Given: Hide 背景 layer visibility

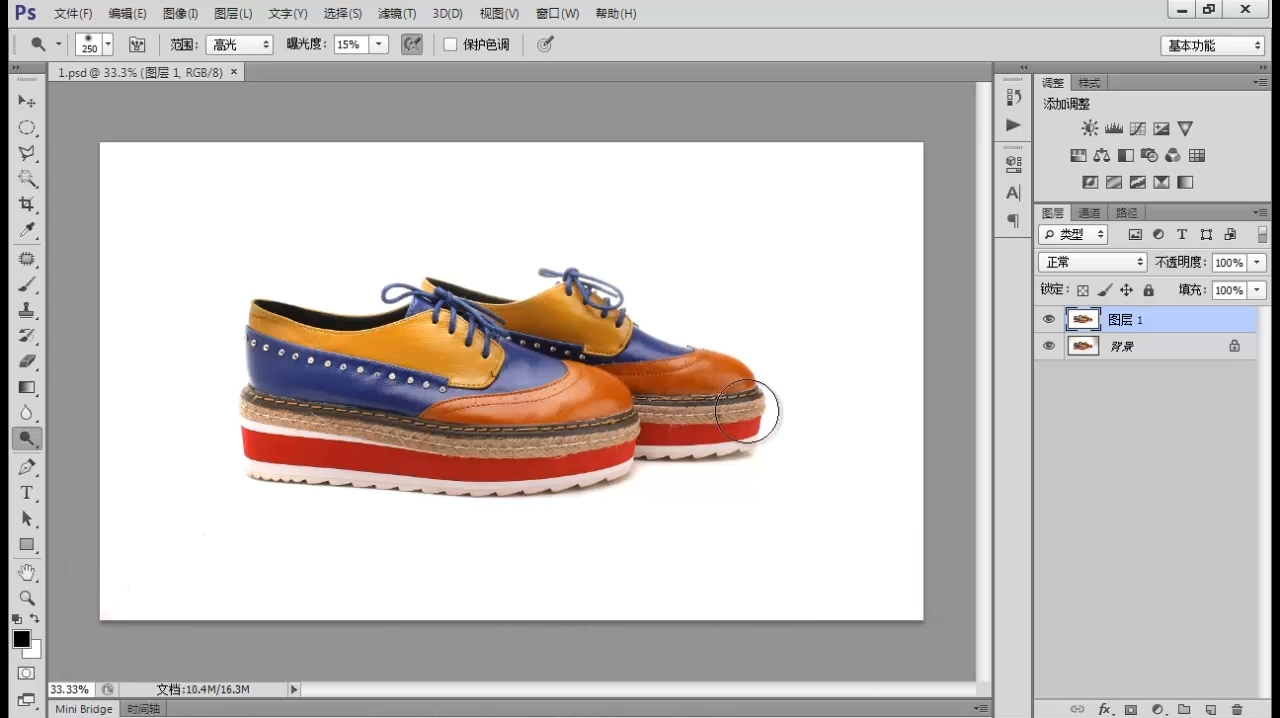Looking at the screenshot, I should [1049, 346].
